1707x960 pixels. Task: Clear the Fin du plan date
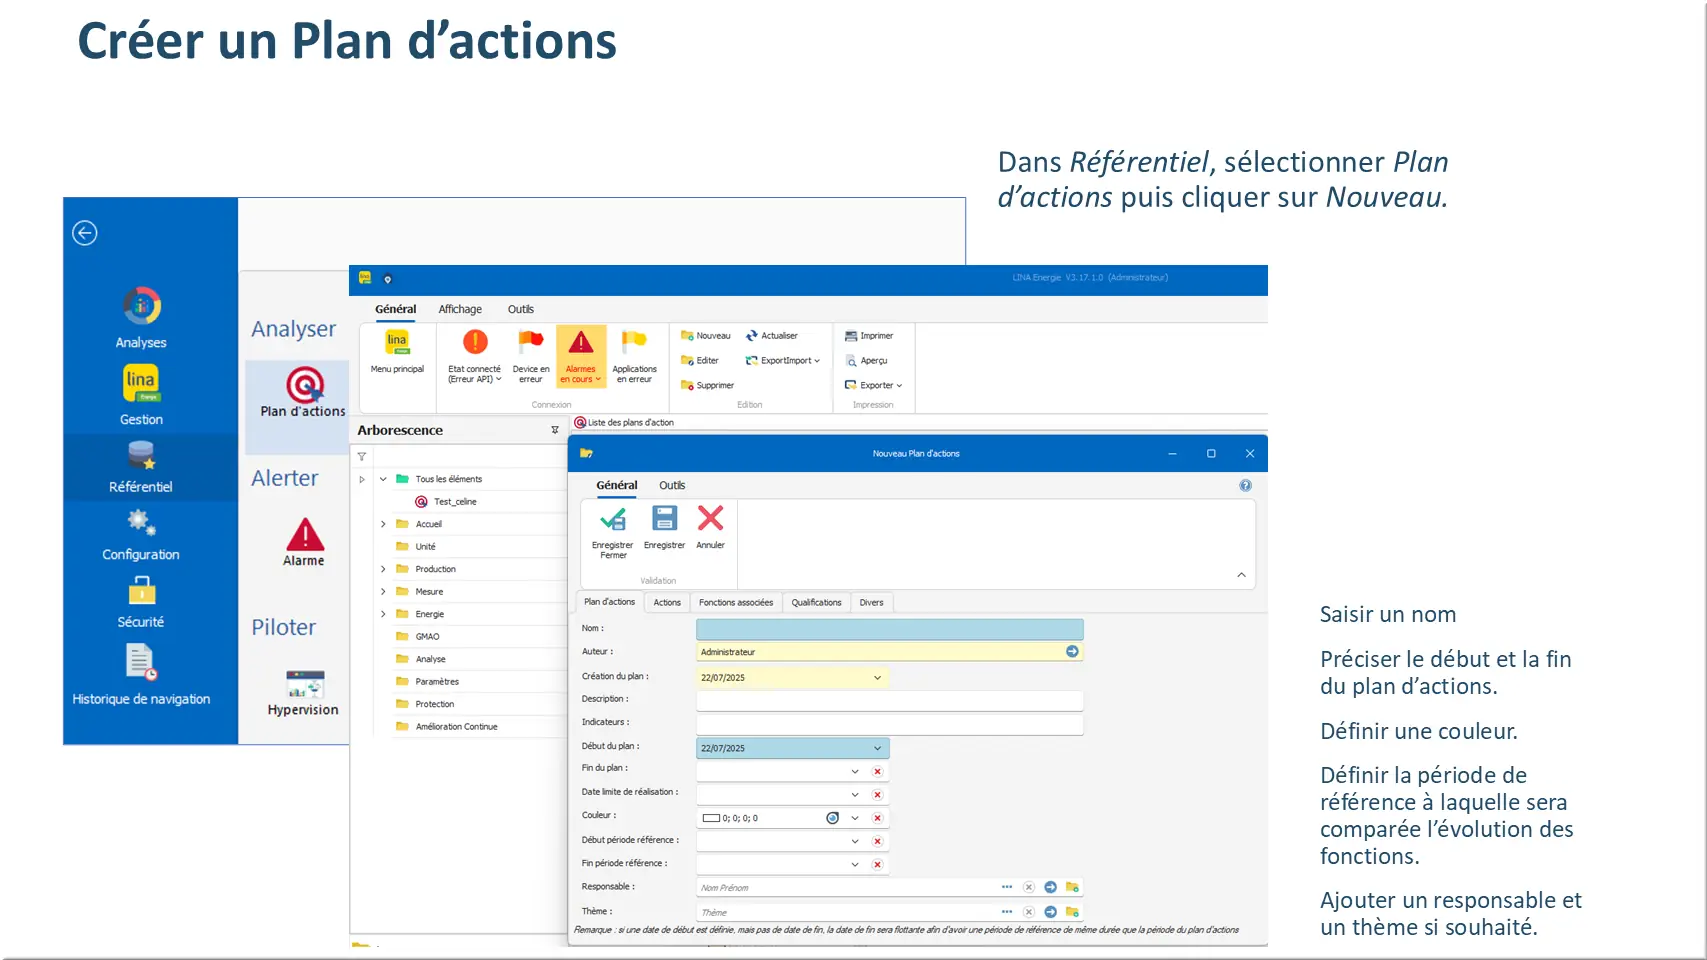coord(877,771)
